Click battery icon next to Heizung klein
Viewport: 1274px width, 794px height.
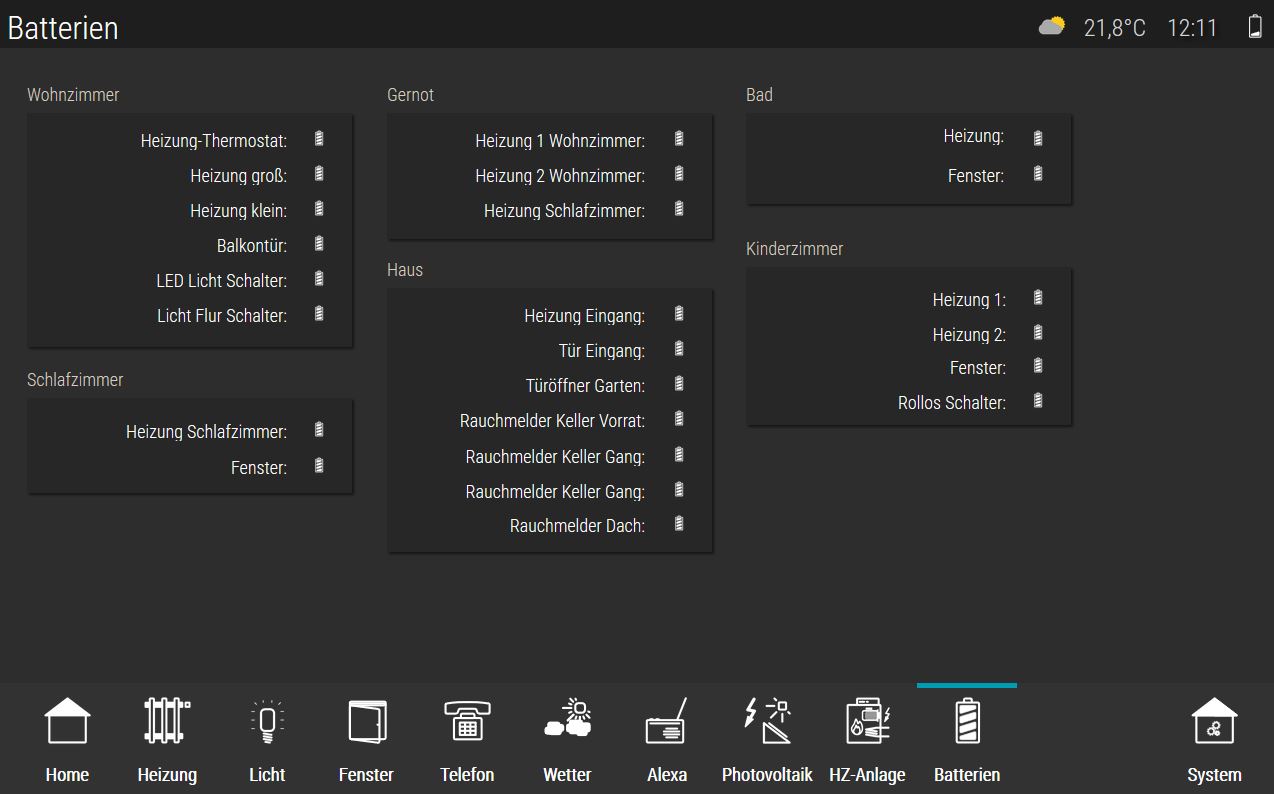[x=319, y=208]
